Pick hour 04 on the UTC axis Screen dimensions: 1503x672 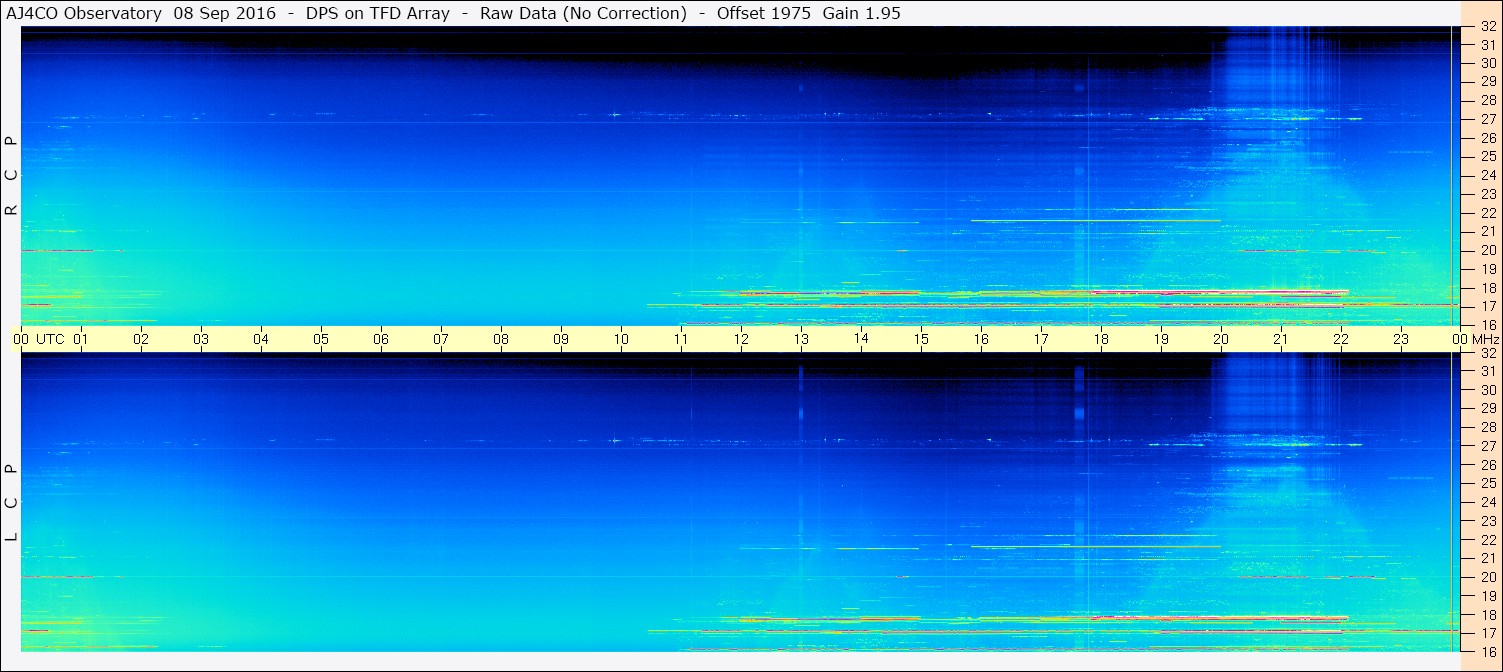pyautogui.click(x=261, y=339)
